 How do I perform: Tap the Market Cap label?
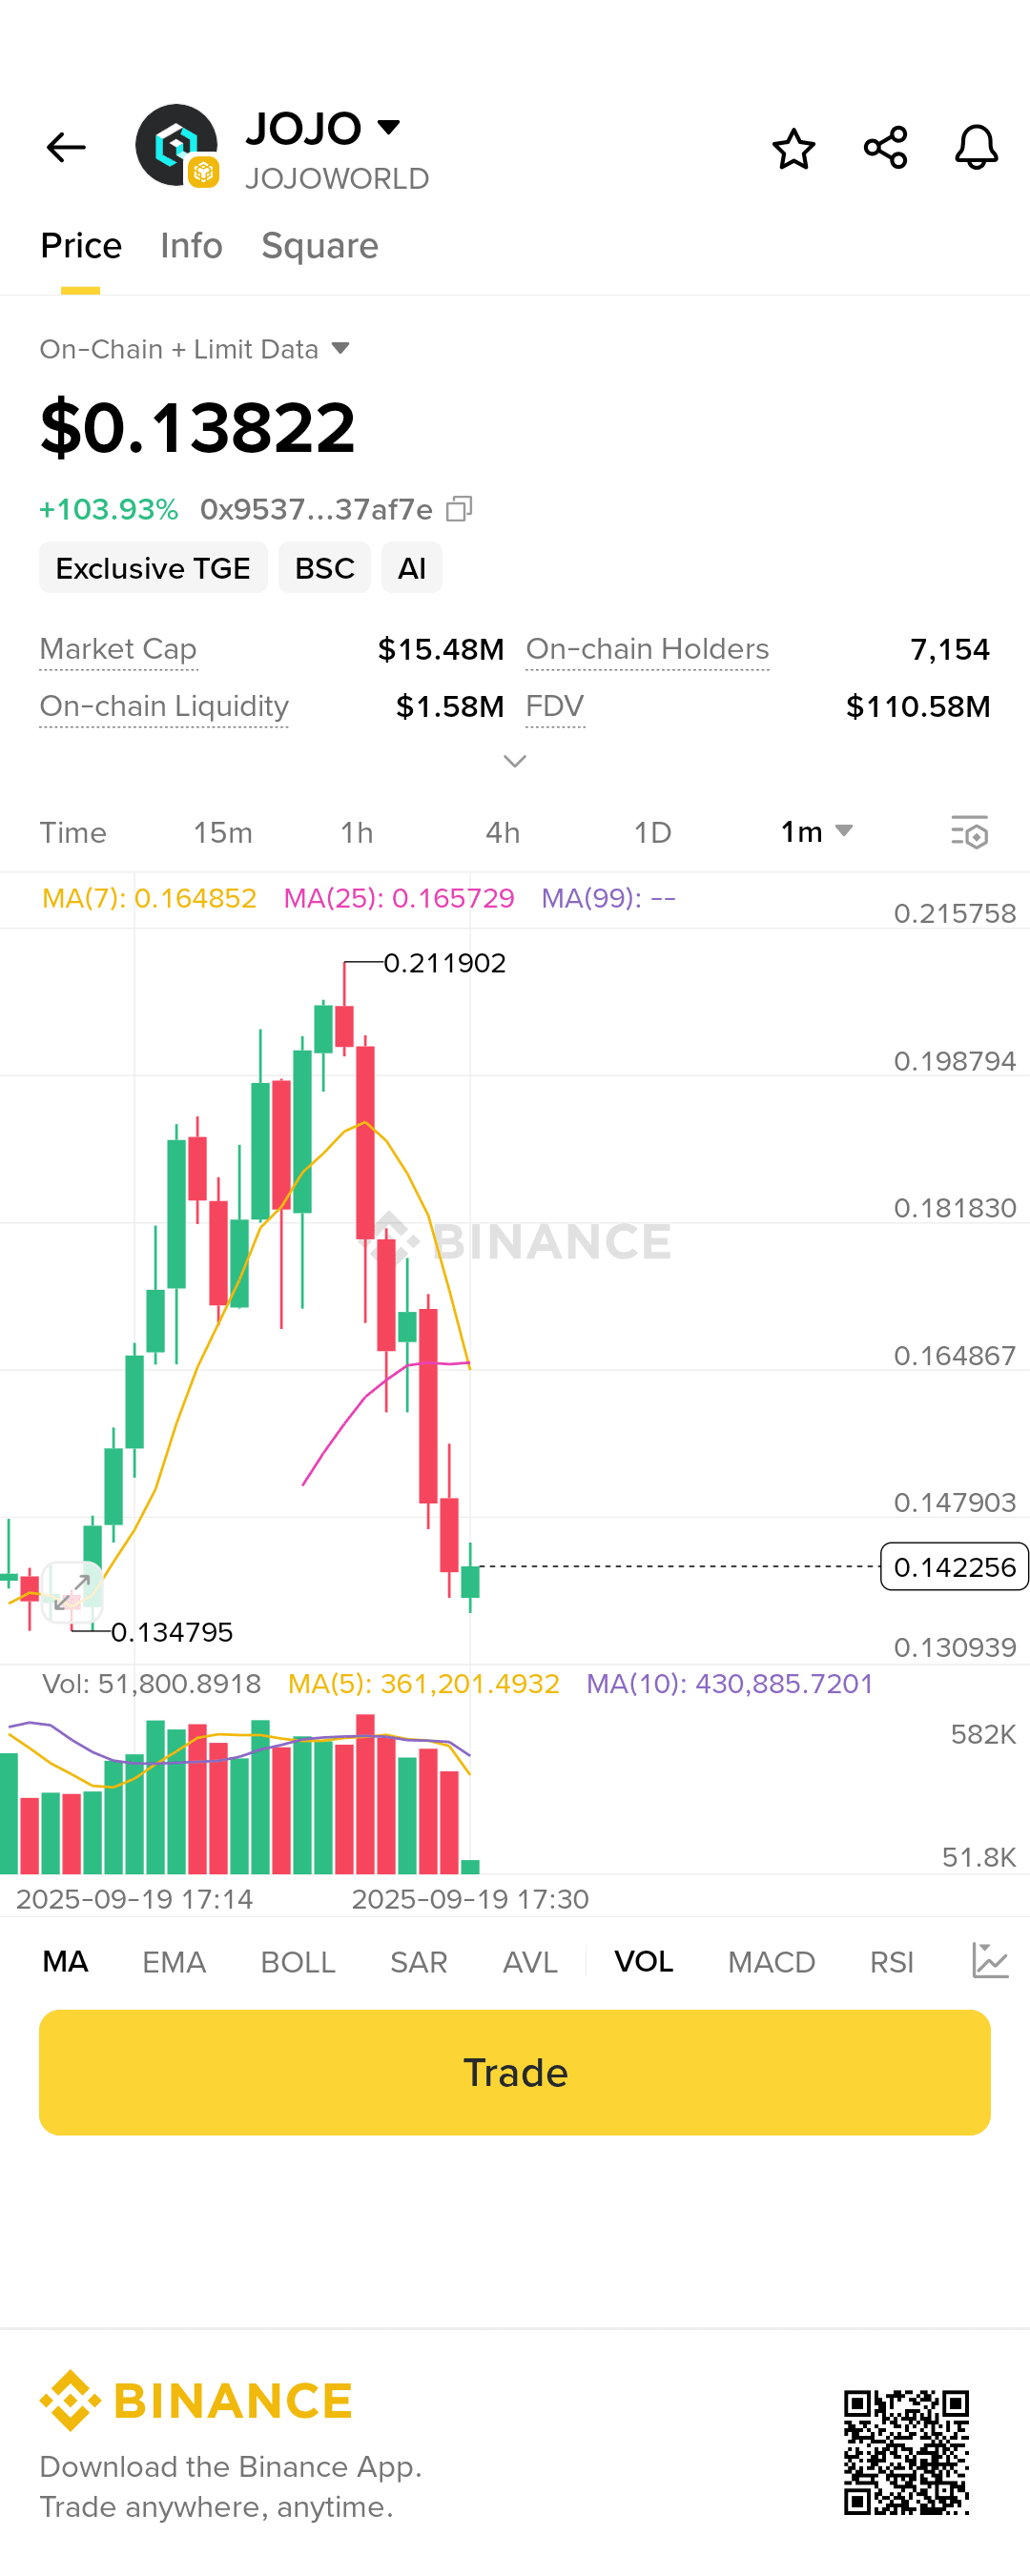118,649
